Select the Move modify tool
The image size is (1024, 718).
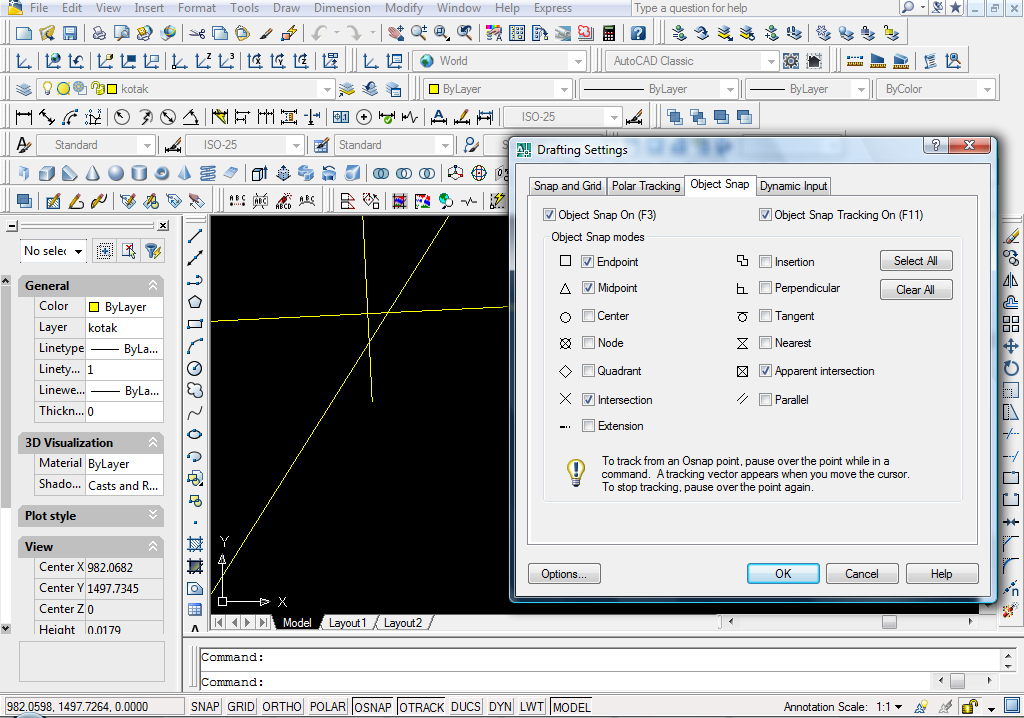tap(1010, 346)
